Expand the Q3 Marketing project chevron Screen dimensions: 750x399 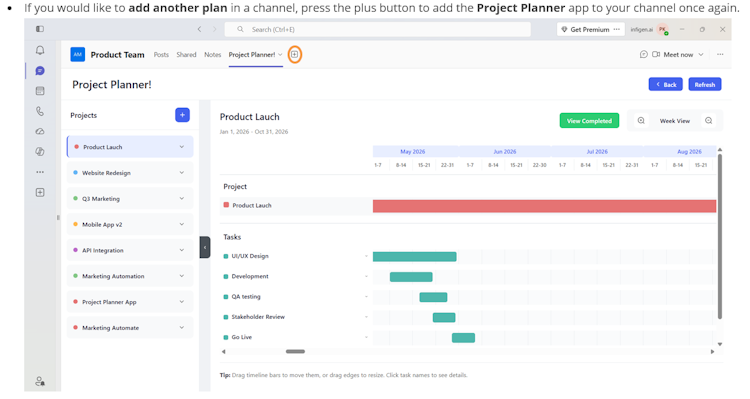coord(182,199)
